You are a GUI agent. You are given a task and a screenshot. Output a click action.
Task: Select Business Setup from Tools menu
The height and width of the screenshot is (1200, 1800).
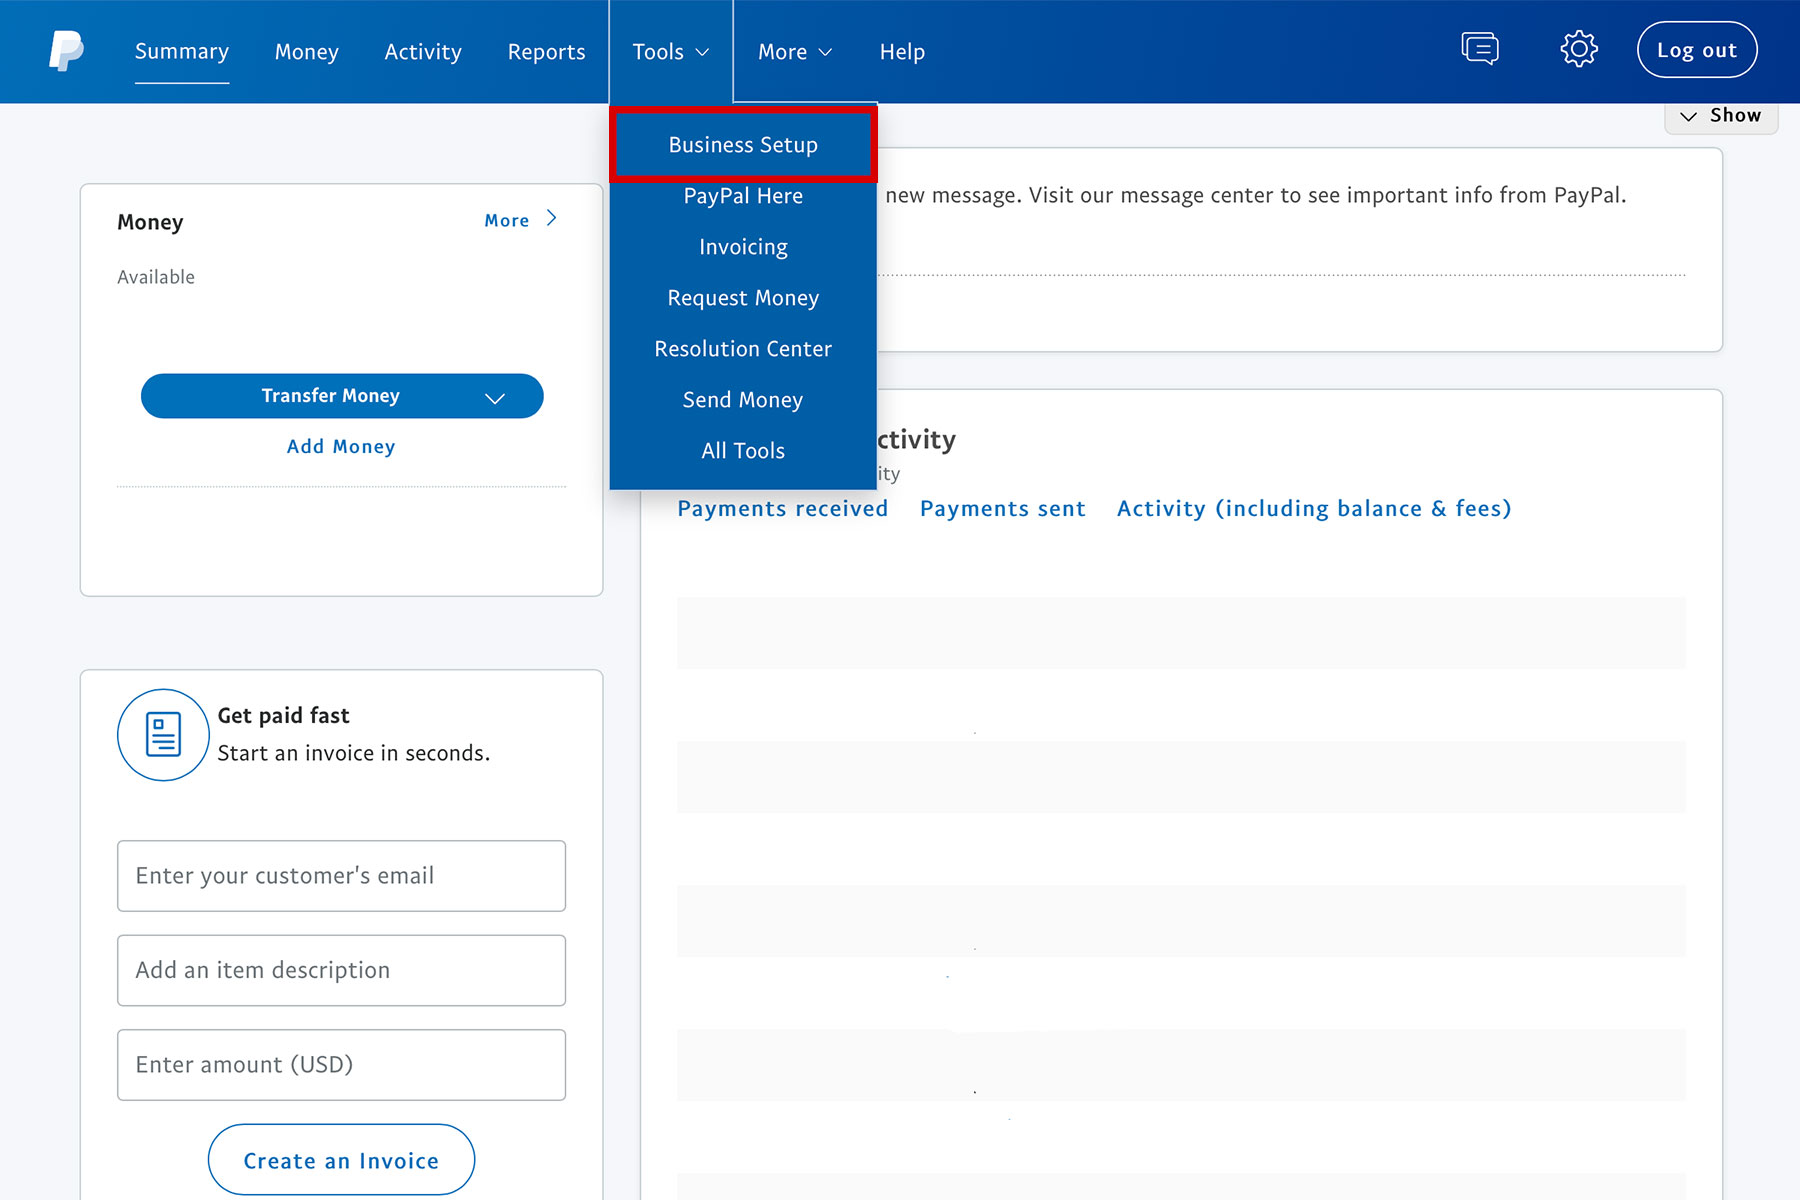click(x=743, y=145)
